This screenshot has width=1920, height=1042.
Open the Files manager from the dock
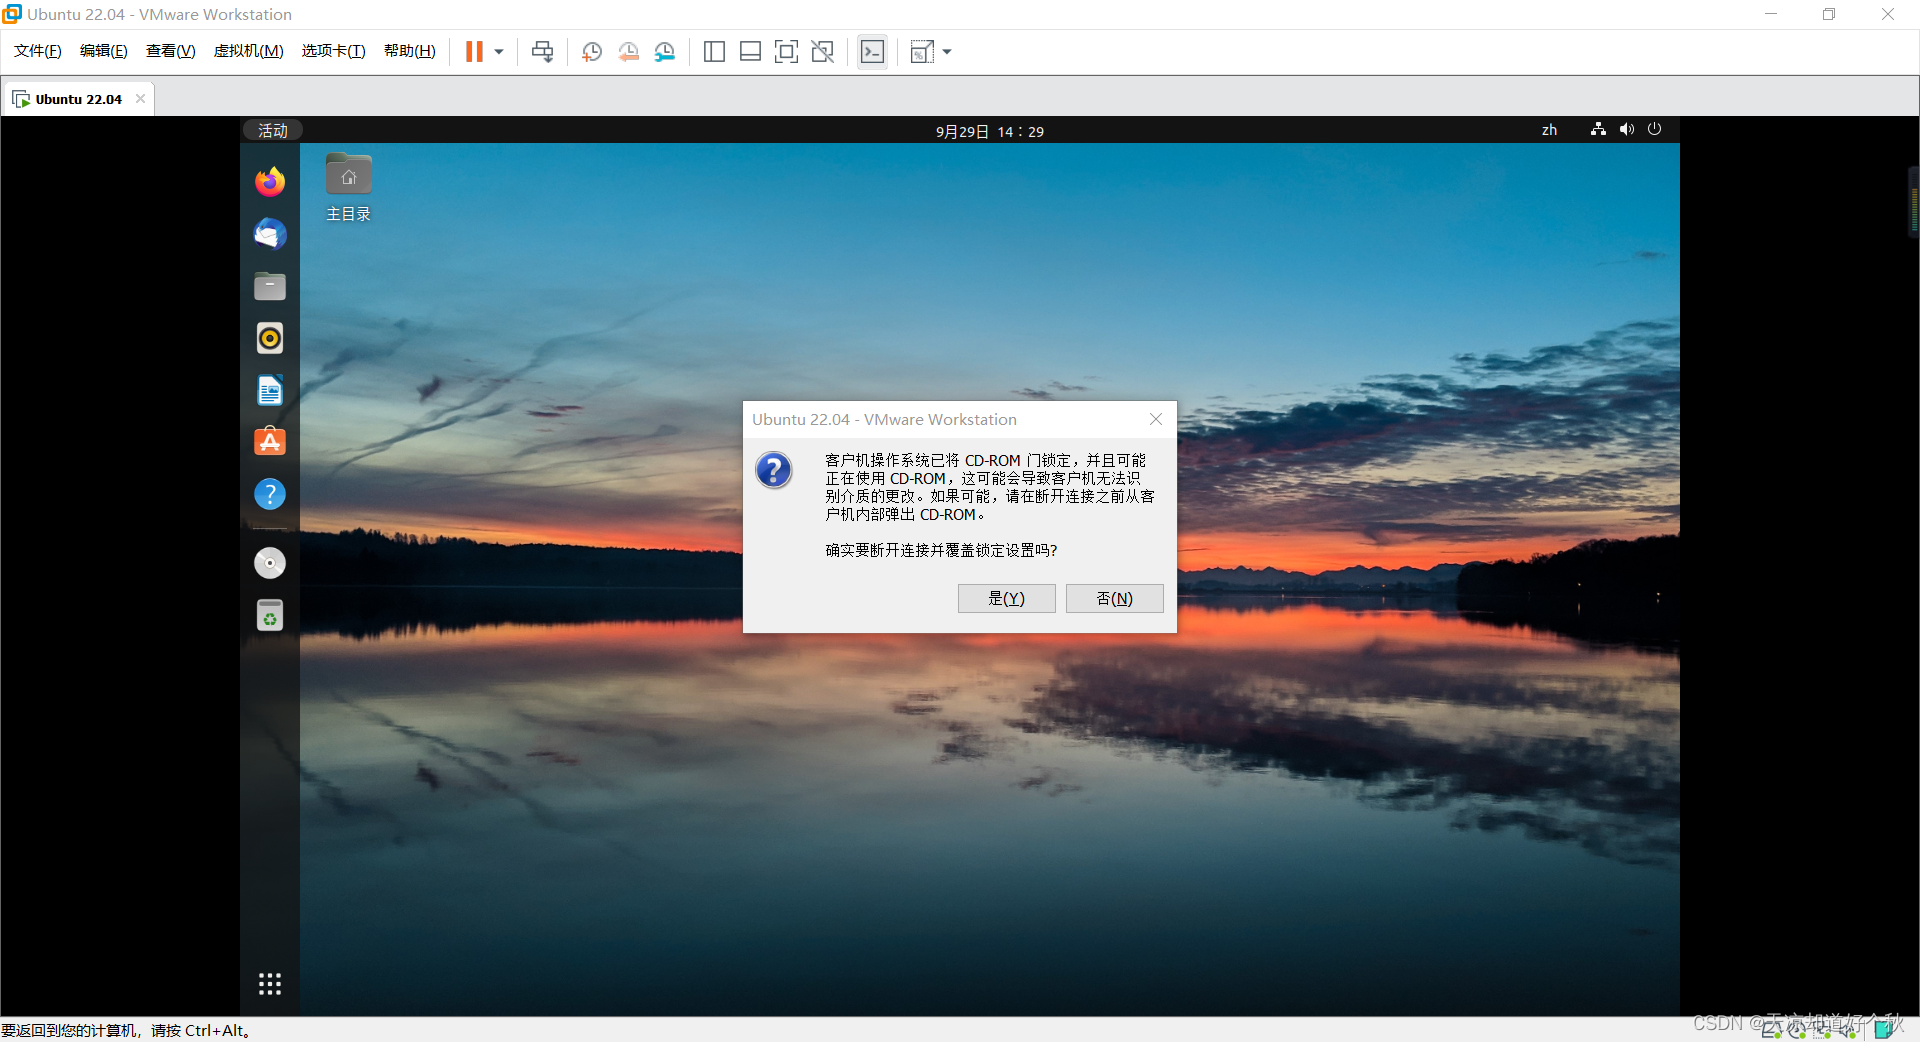[270, 286]
